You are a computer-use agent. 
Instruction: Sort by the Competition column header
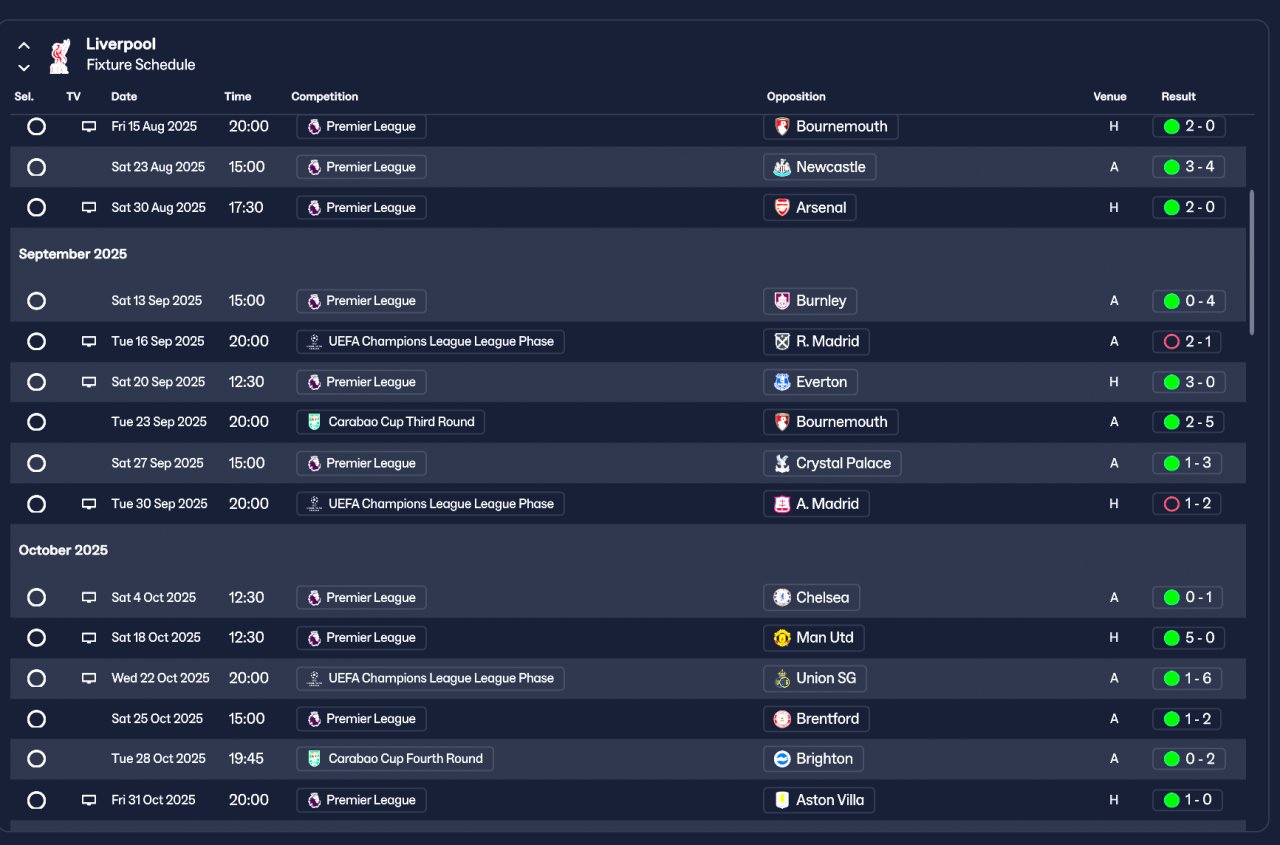pyautogui.click(x=324, y=97)
